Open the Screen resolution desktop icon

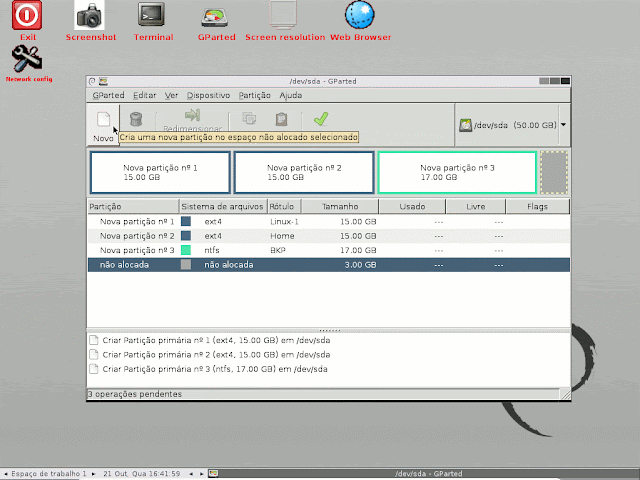tap(284, 20)
